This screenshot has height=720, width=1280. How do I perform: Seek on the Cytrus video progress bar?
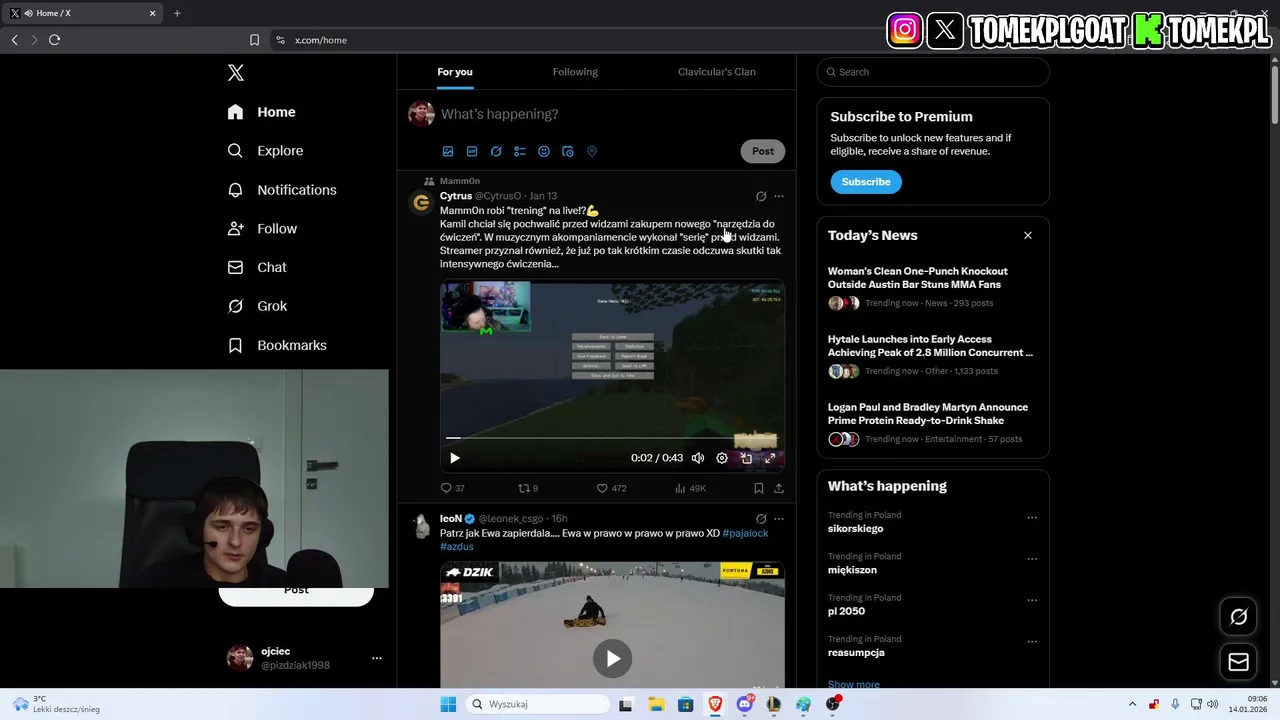[612, 438]
